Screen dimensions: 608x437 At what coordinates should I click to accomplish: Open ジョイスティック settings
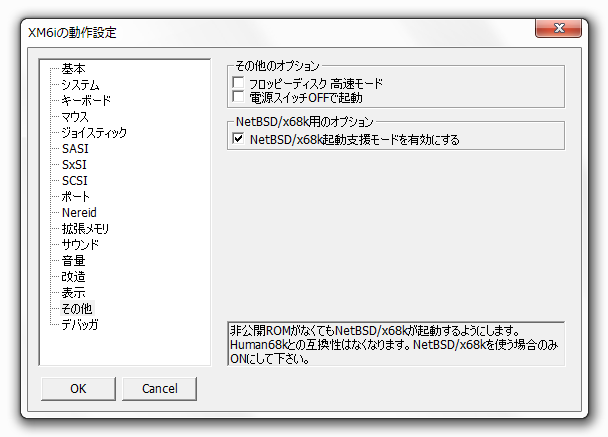94,133
